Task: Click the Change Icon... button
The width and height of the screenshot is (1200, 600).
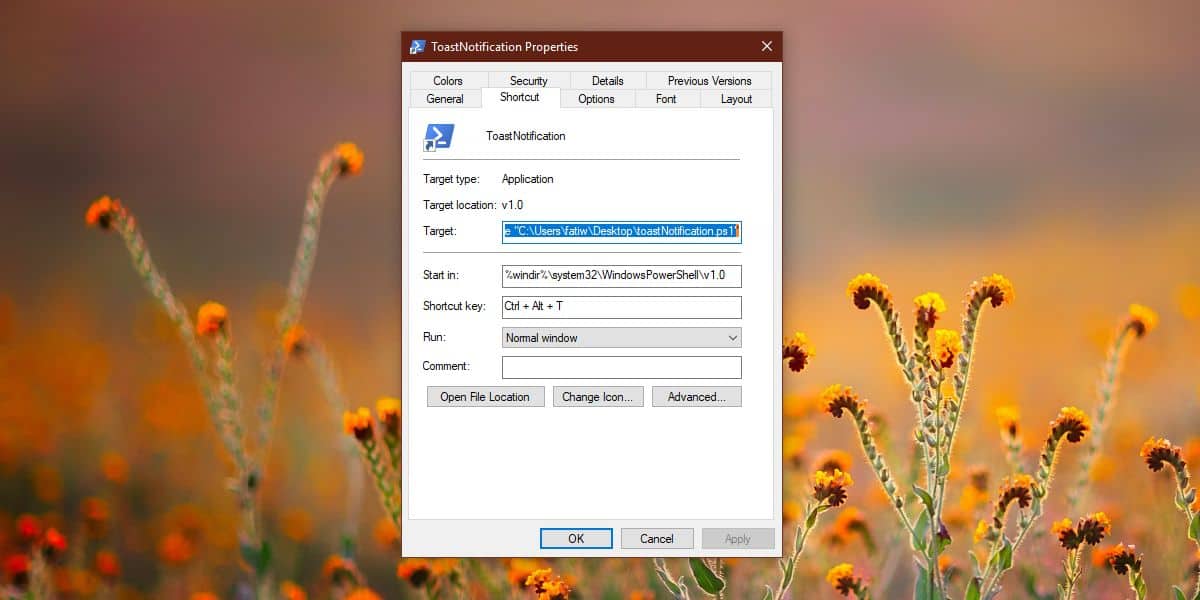Action: click(x=598, y=397)
